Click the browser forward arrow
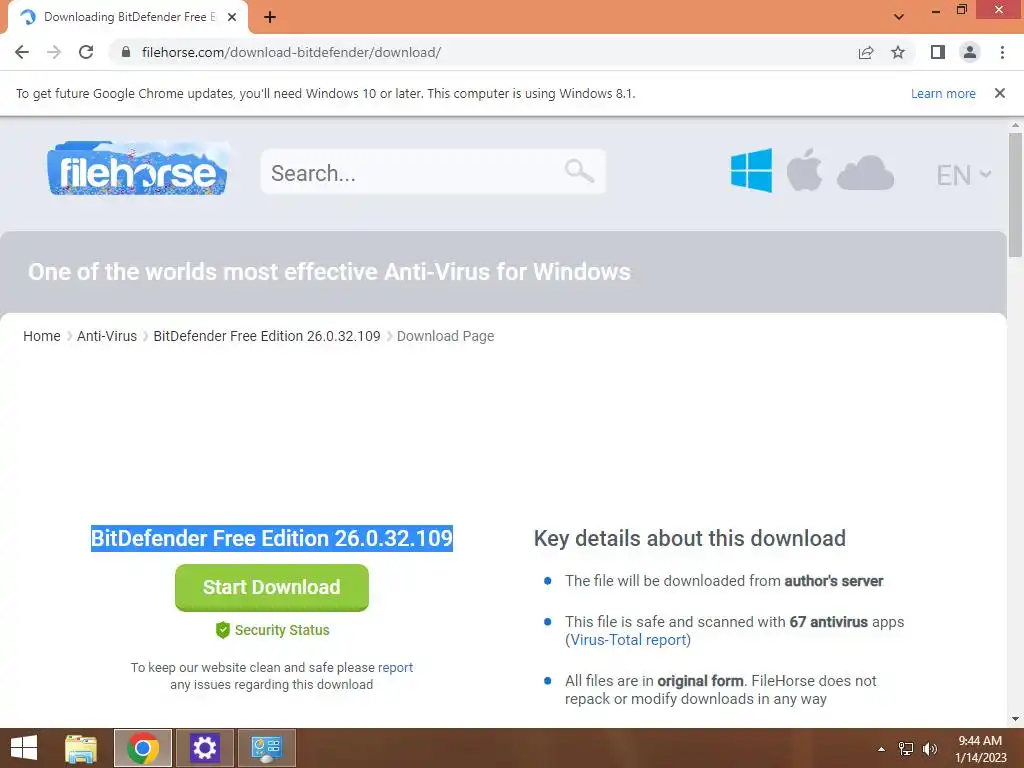Screen dimensions: 1024x768 point(54,52)
